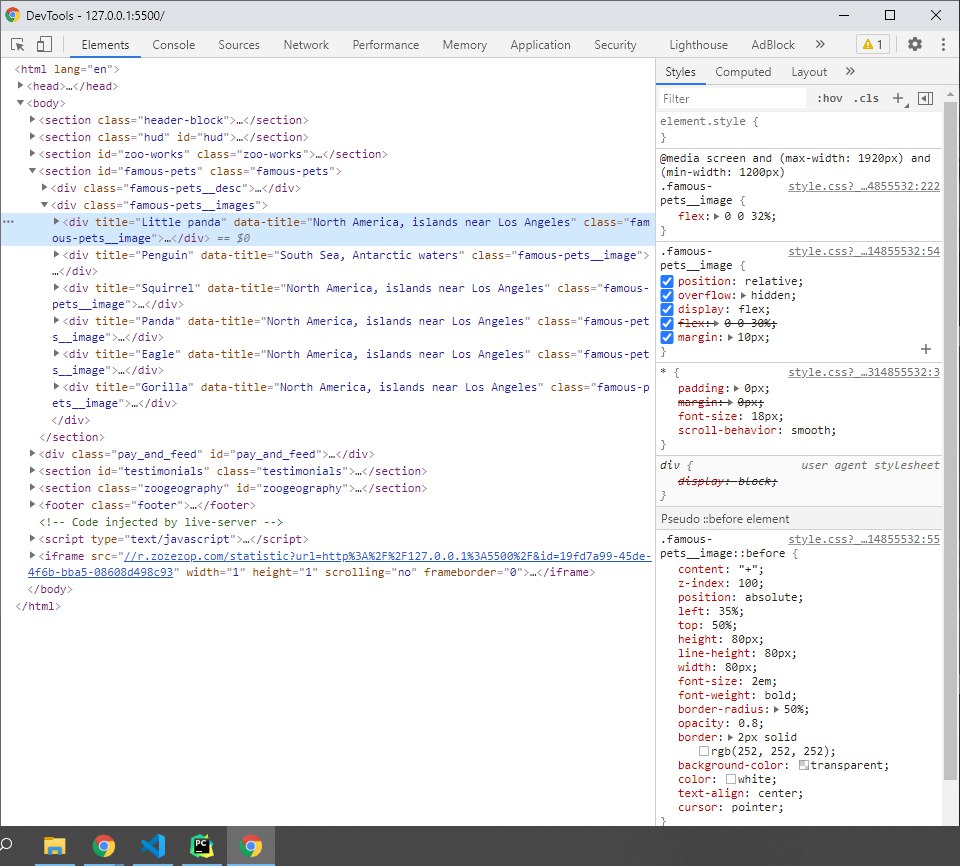960x866 pixels.
Task: Open File Explorer from the taskbar
Action: [54, 846]
